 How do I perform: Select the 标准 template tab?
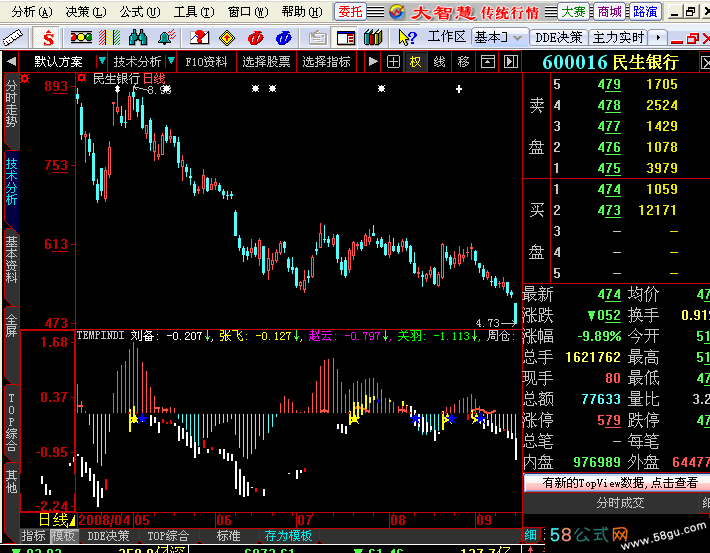(x=229, y=536)
